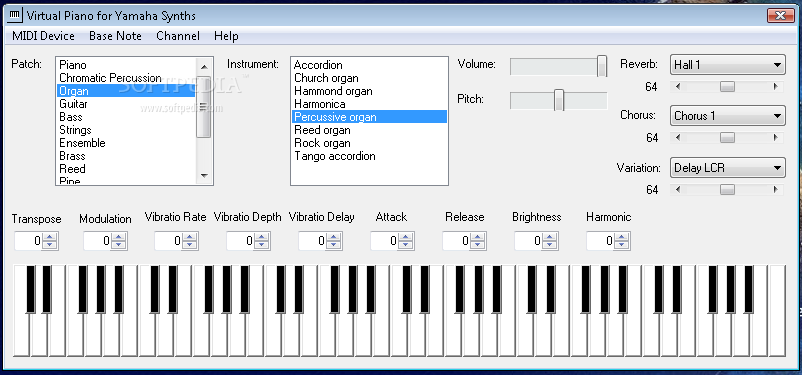Select Harmonica instrument

pyautogui.click(x=369, y=104)
